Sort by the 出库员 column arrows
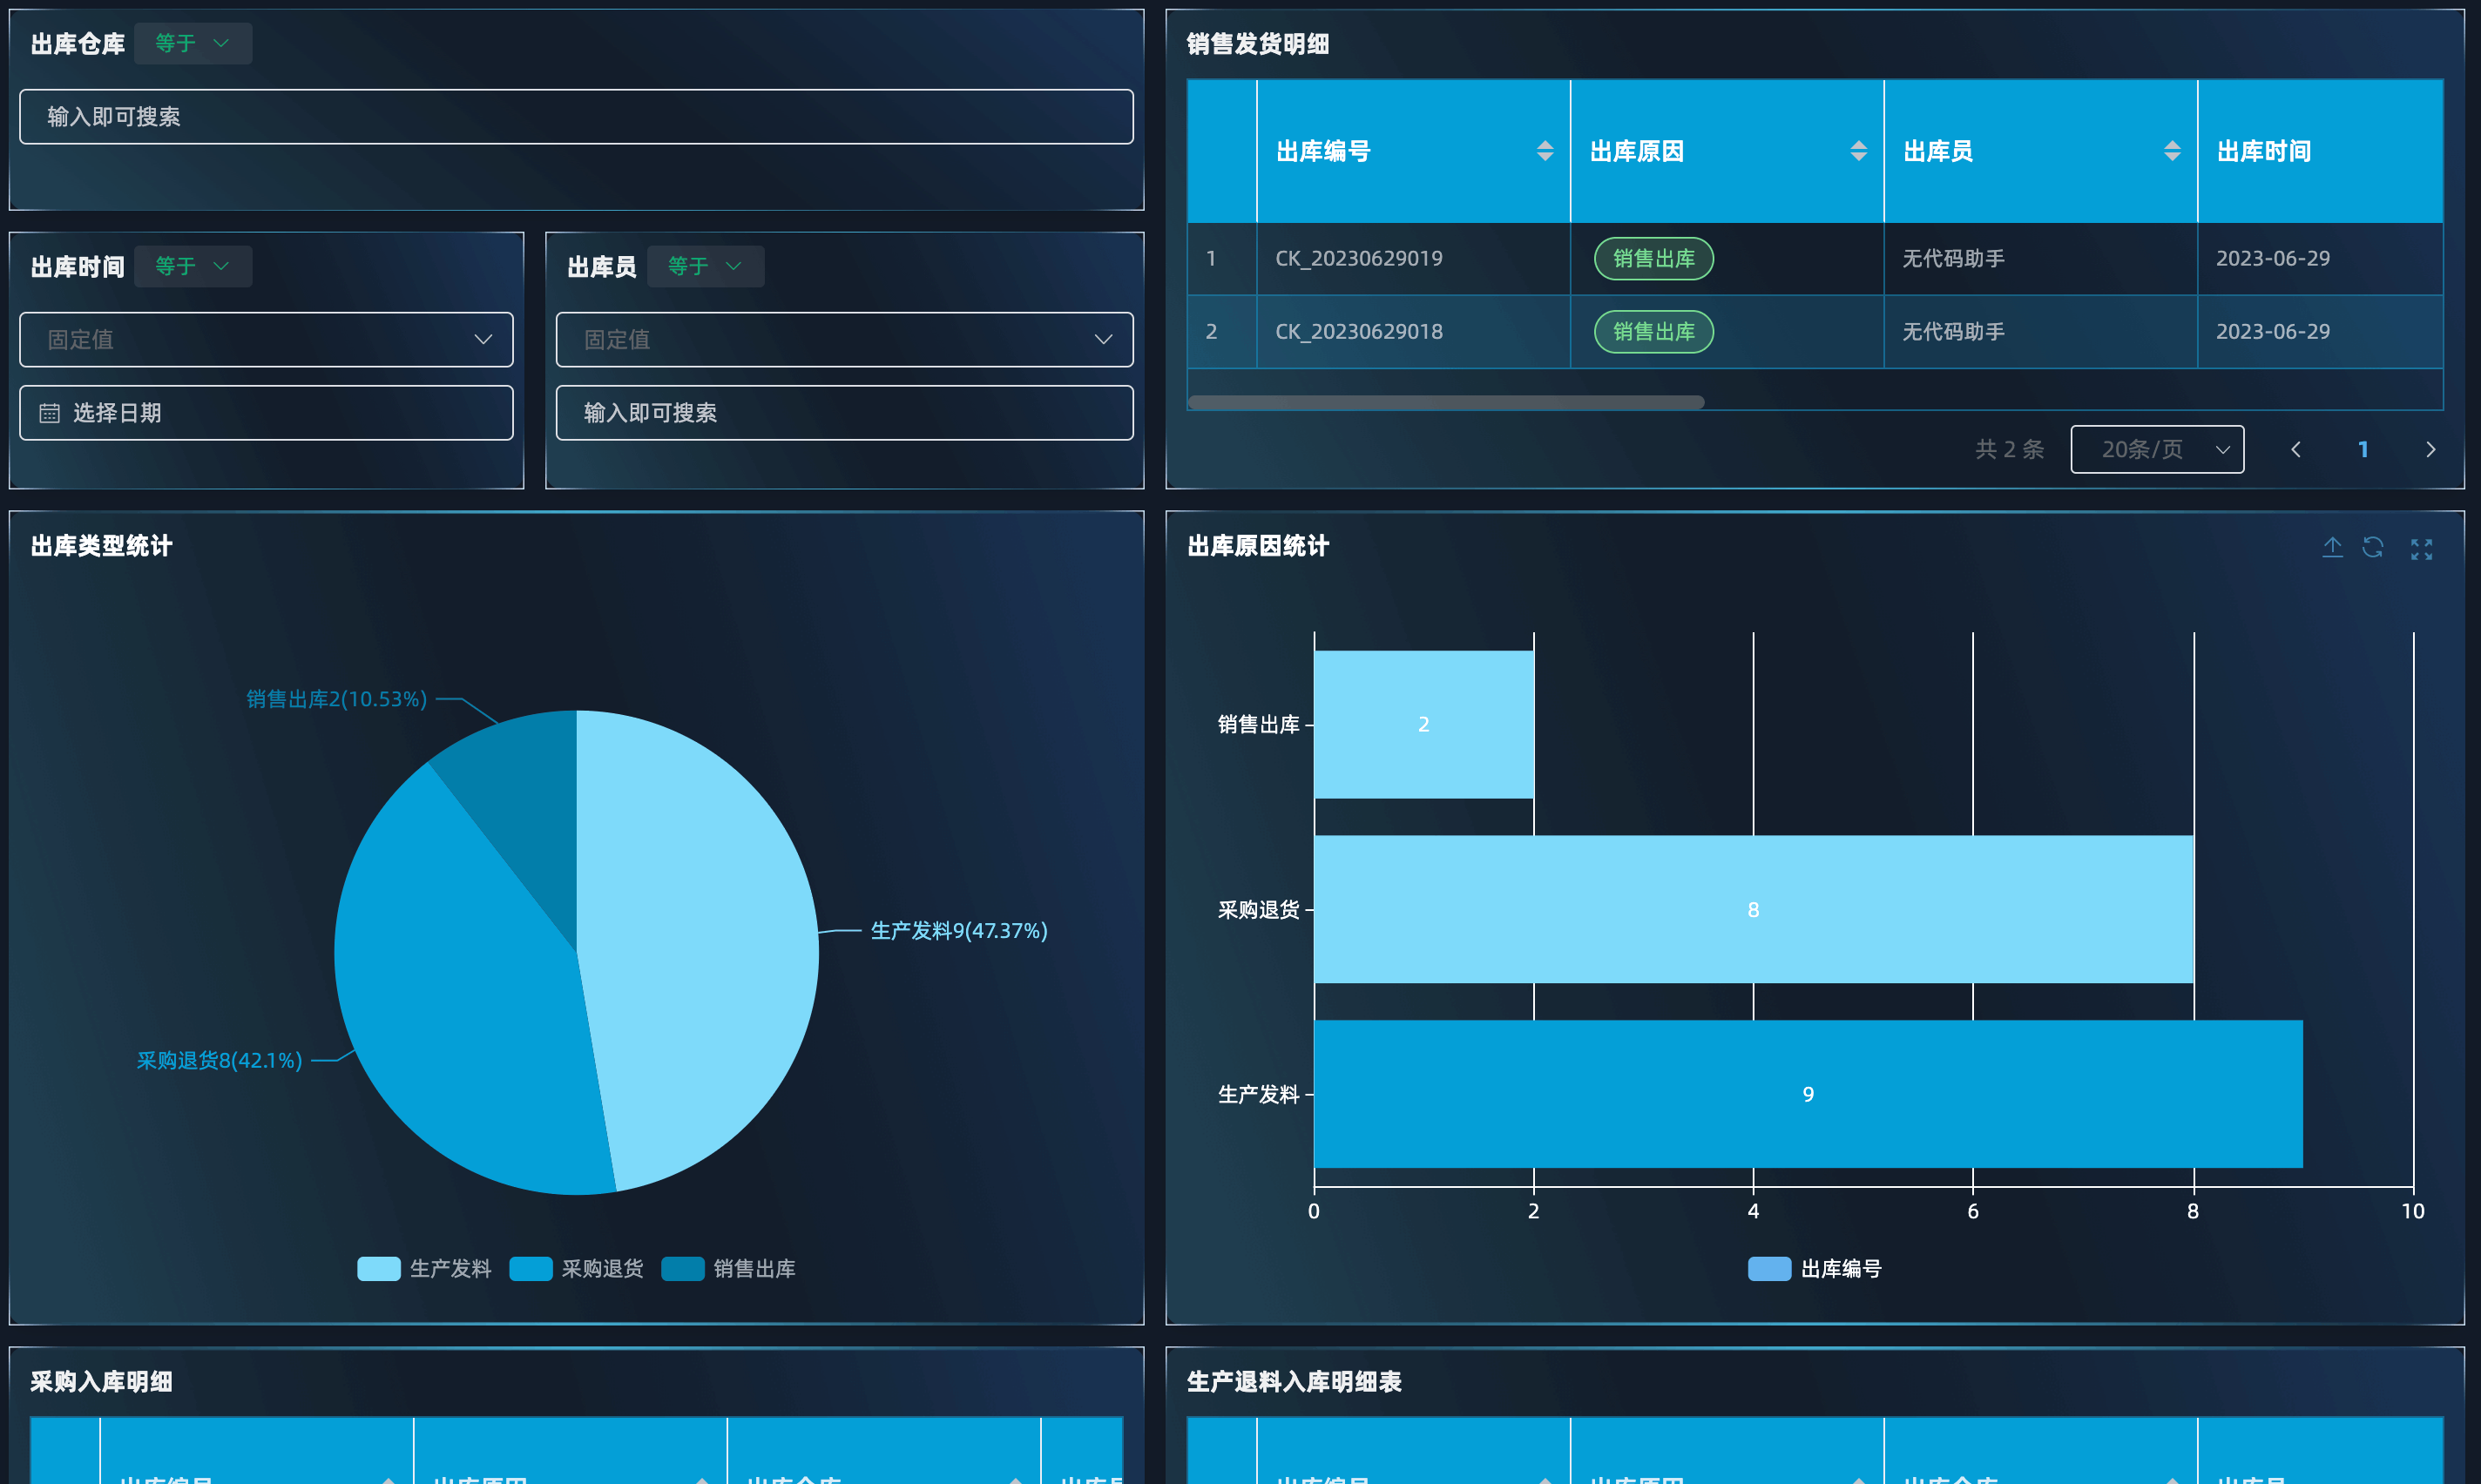Screen dimensions: 2481x1484 pos(2172,151)
